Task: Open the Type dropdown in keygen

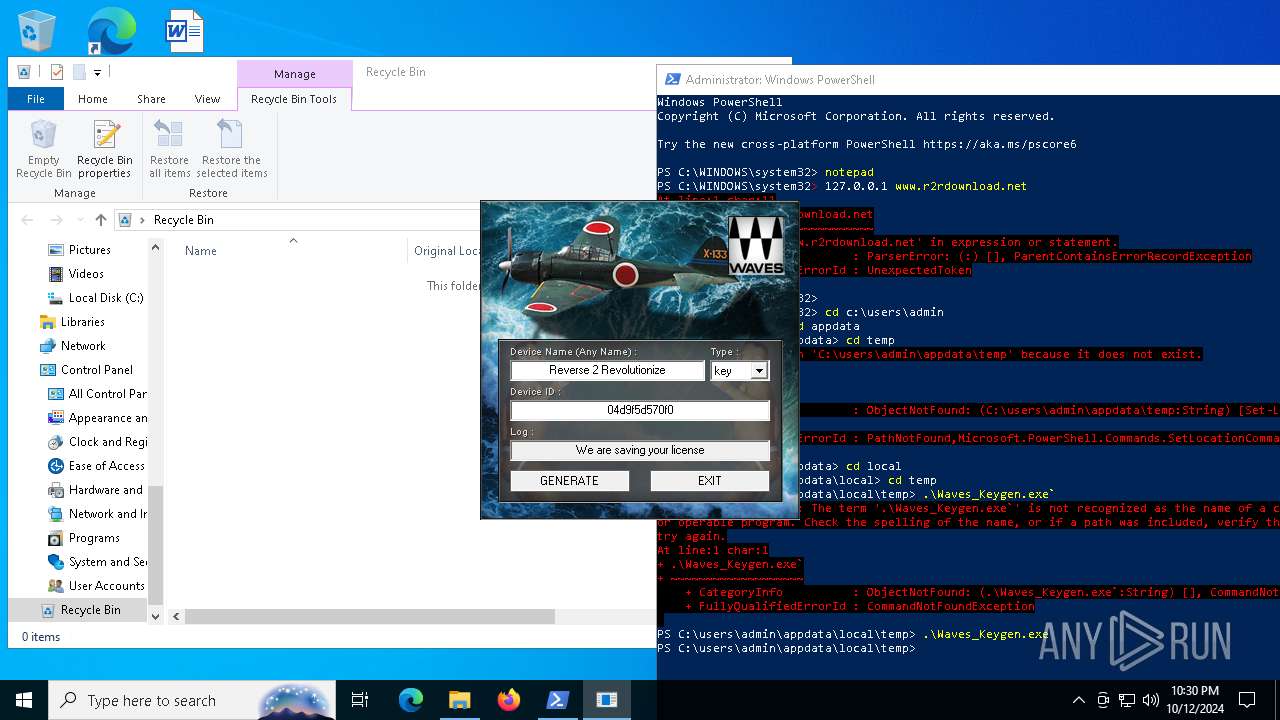Action: (759, 371)
